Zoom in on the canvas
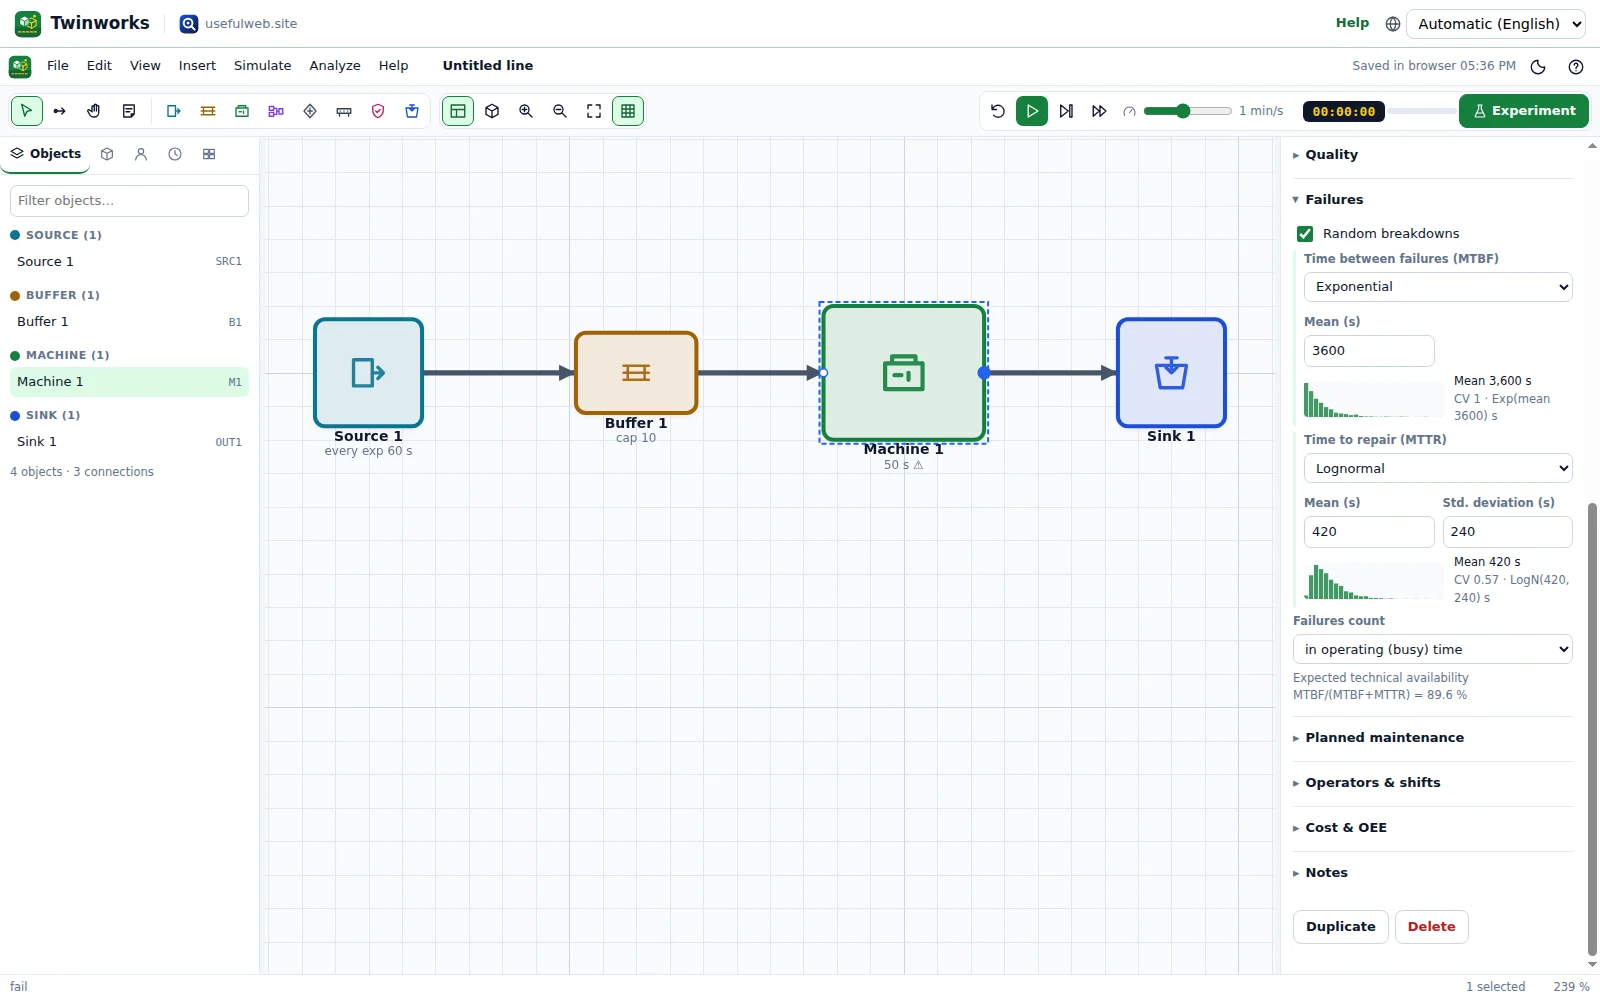Viewport: 1600px width, 1000px height. 526,111
